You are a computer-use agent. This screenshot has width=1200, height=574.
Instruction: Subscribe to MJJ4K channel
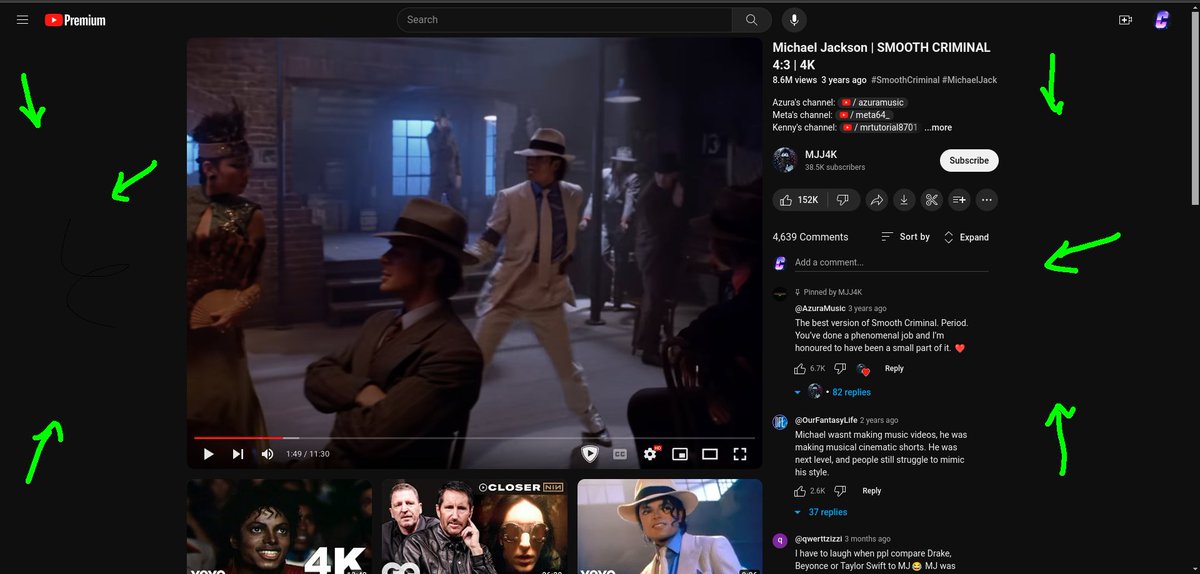pos(969,160)
